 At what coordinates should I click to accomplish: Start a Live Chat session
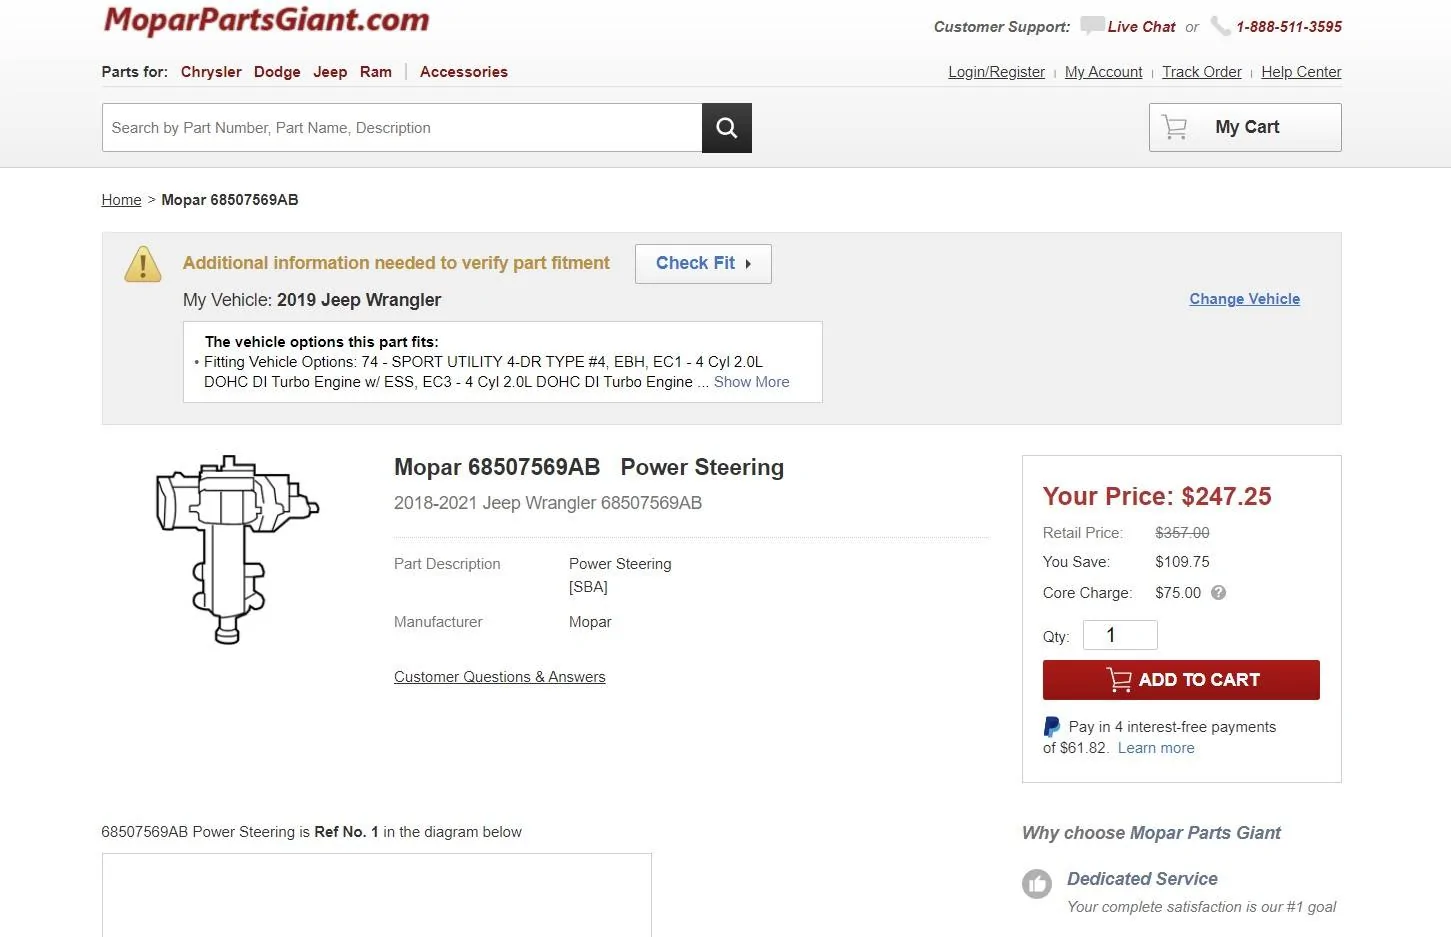1141,27
